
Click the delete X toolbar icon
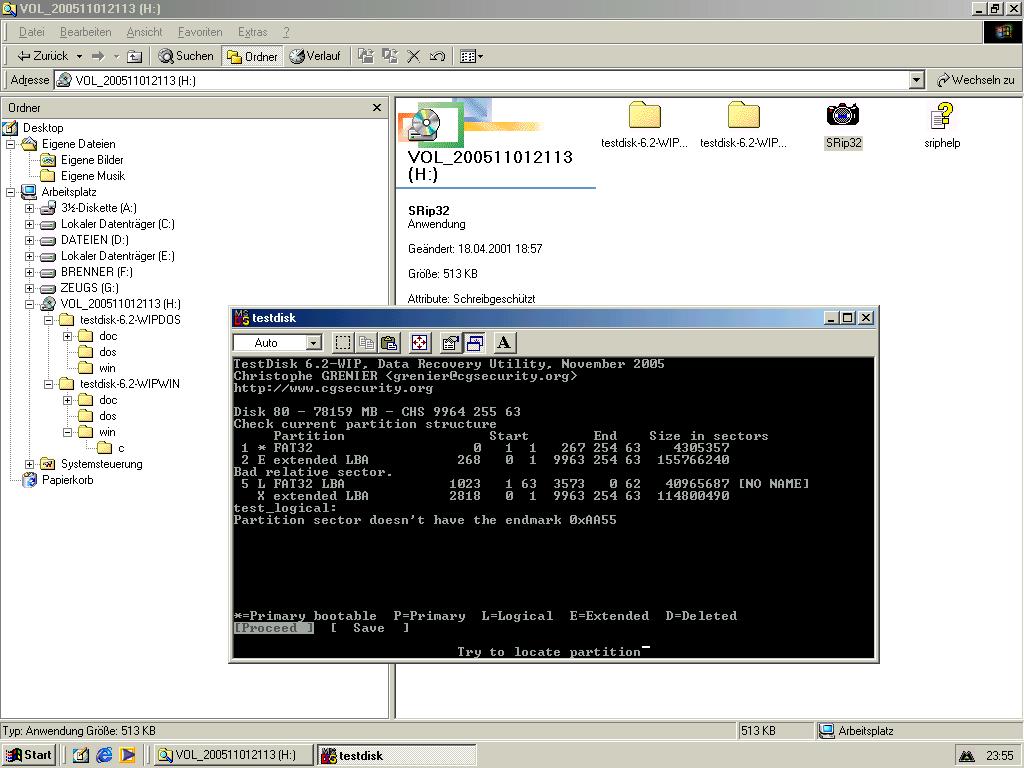coord(413,56)
